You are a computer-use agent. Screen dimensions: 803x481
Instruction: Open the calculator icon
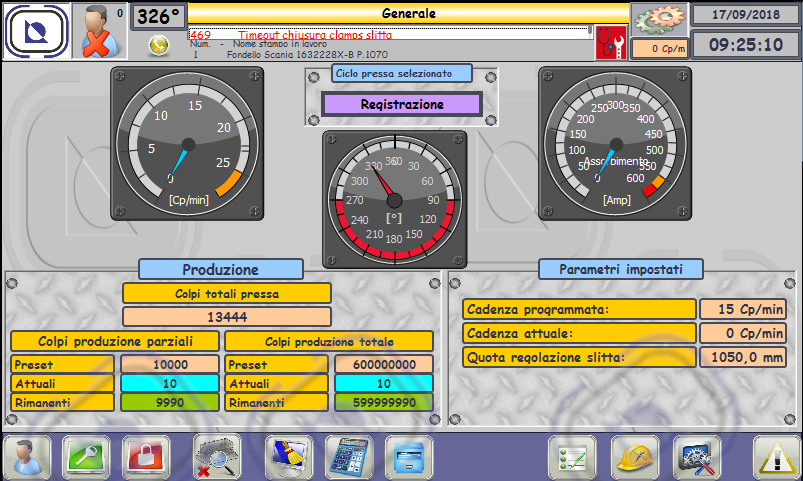point(348,458)
